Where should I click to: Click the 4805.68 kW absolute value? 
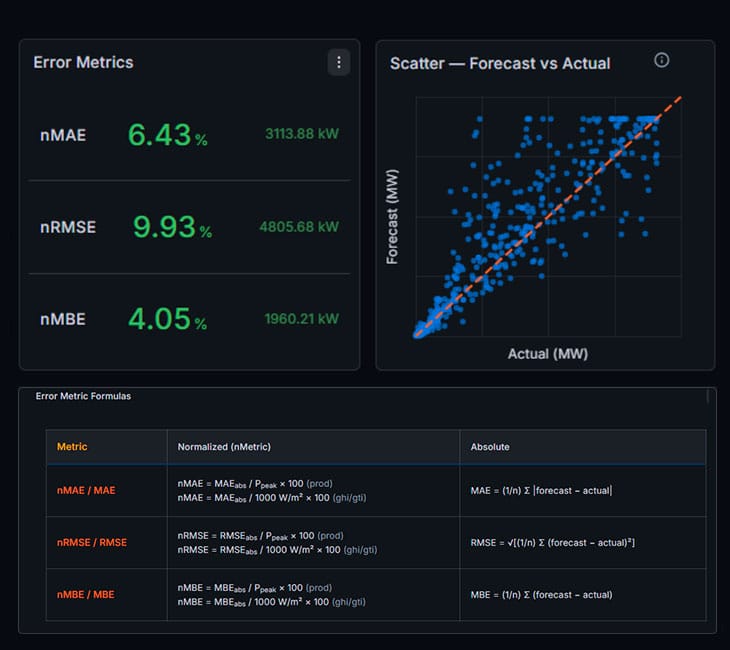(299, 227)
